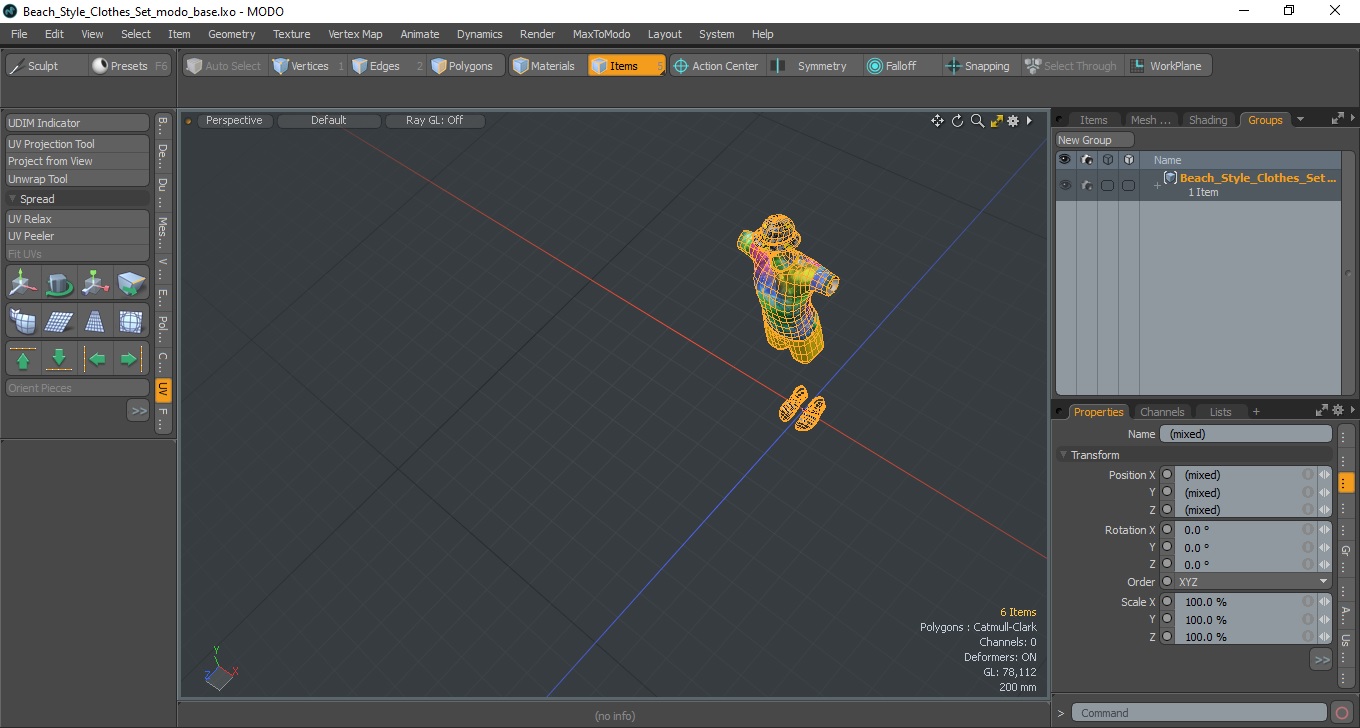Select the UV transform move tool icon
Screen dimensions: 1360x728
tap(23, 283)
